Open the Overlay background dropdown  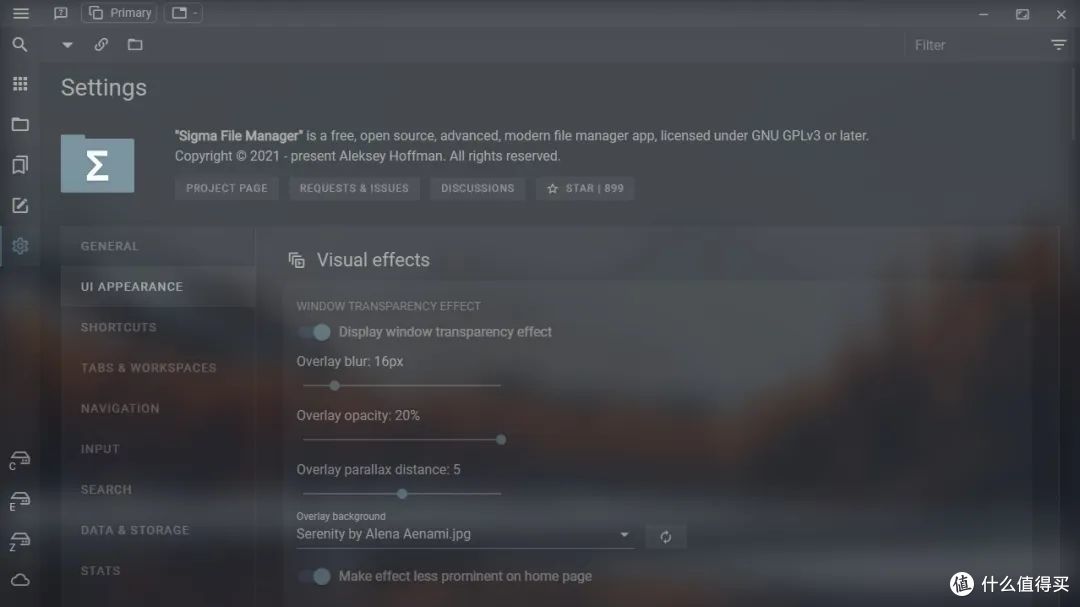pos(465,534)
